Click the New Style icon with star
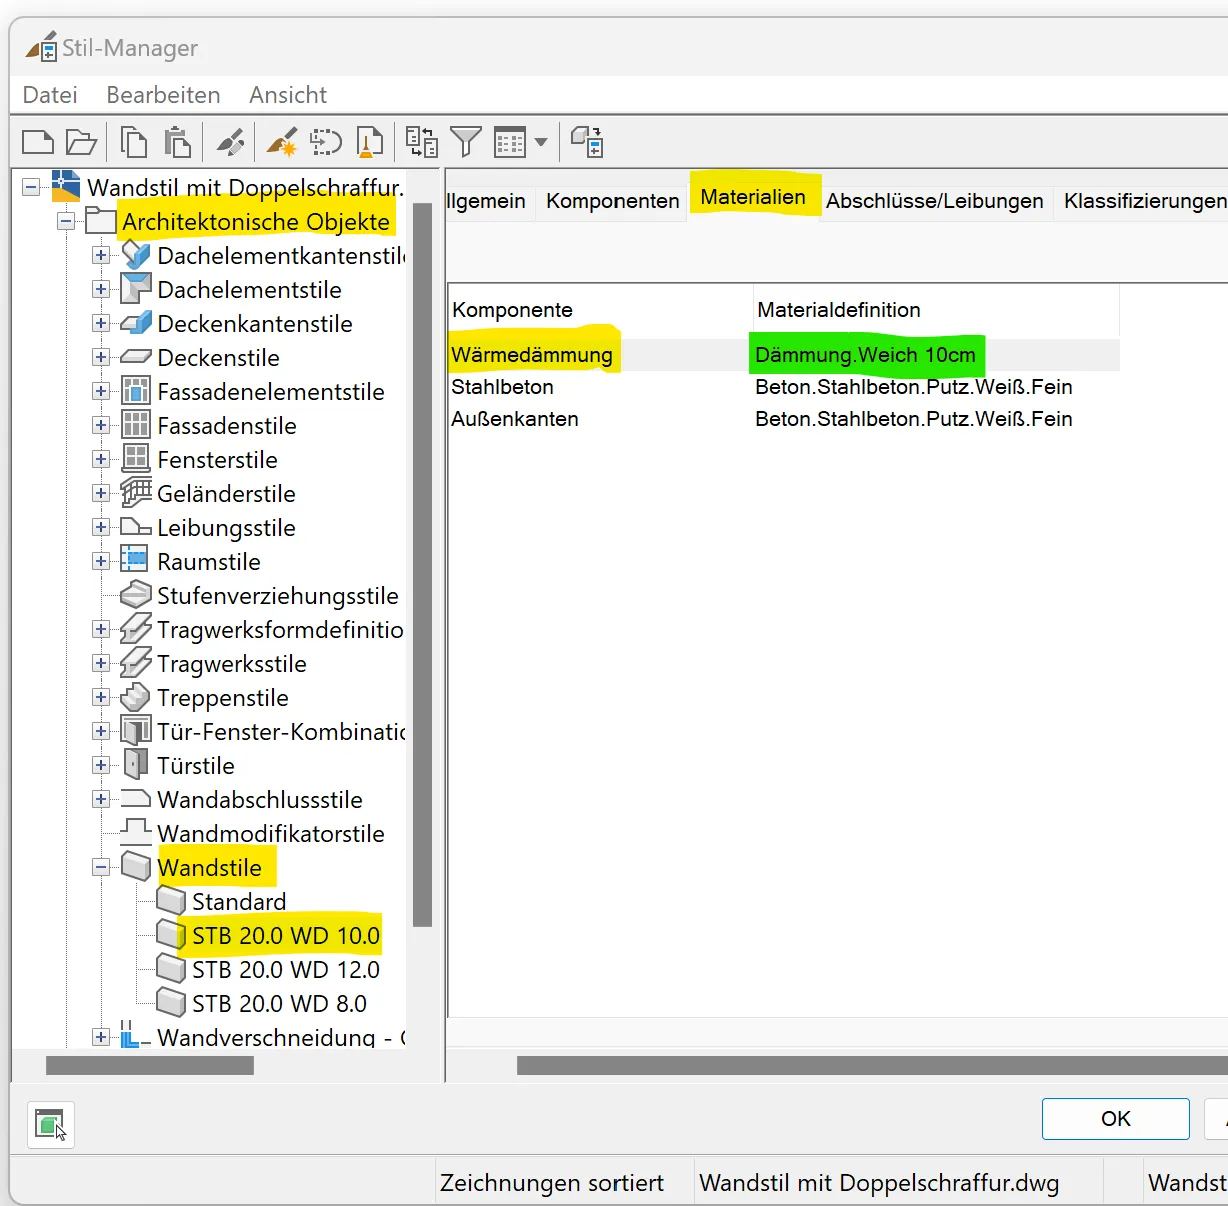The height and width of the screenshot is (1206, 1228). pos(281,142)
